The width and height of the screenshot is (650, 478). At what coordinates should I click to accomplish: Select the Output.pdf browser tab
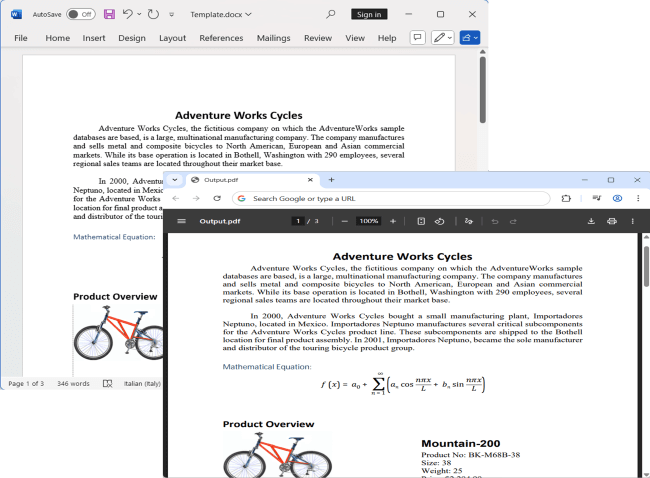pyautogui.click(x=253, y=180)
